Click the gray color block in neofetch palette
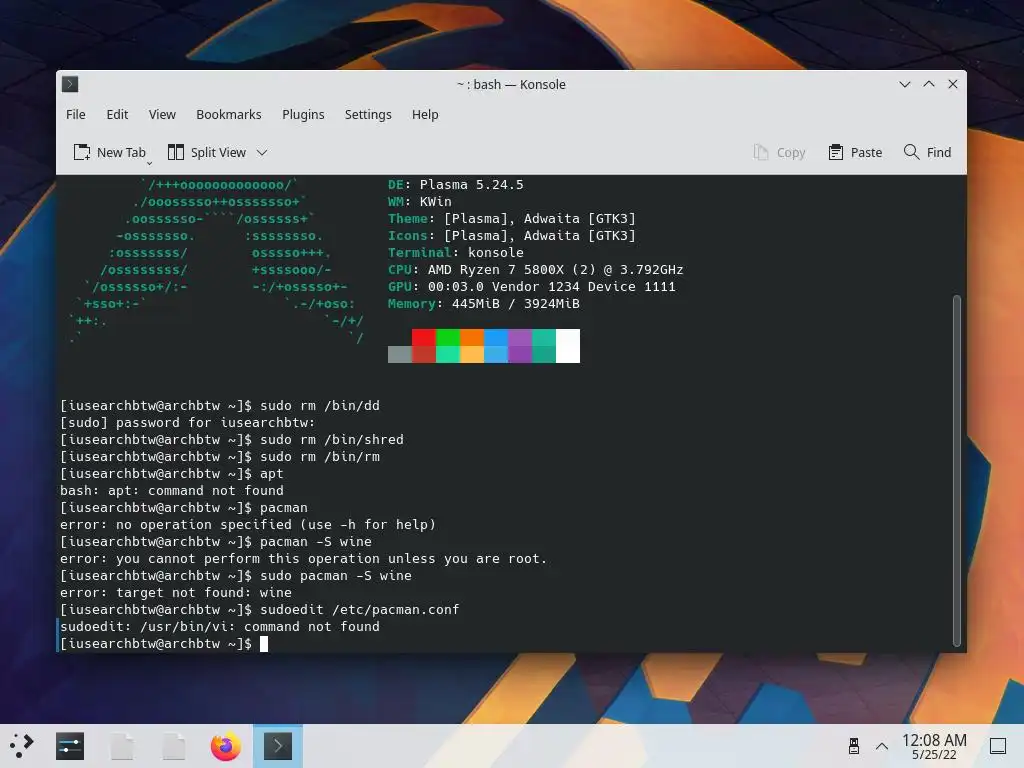Viewport: 1024px width, 768px height. [400, 355]
